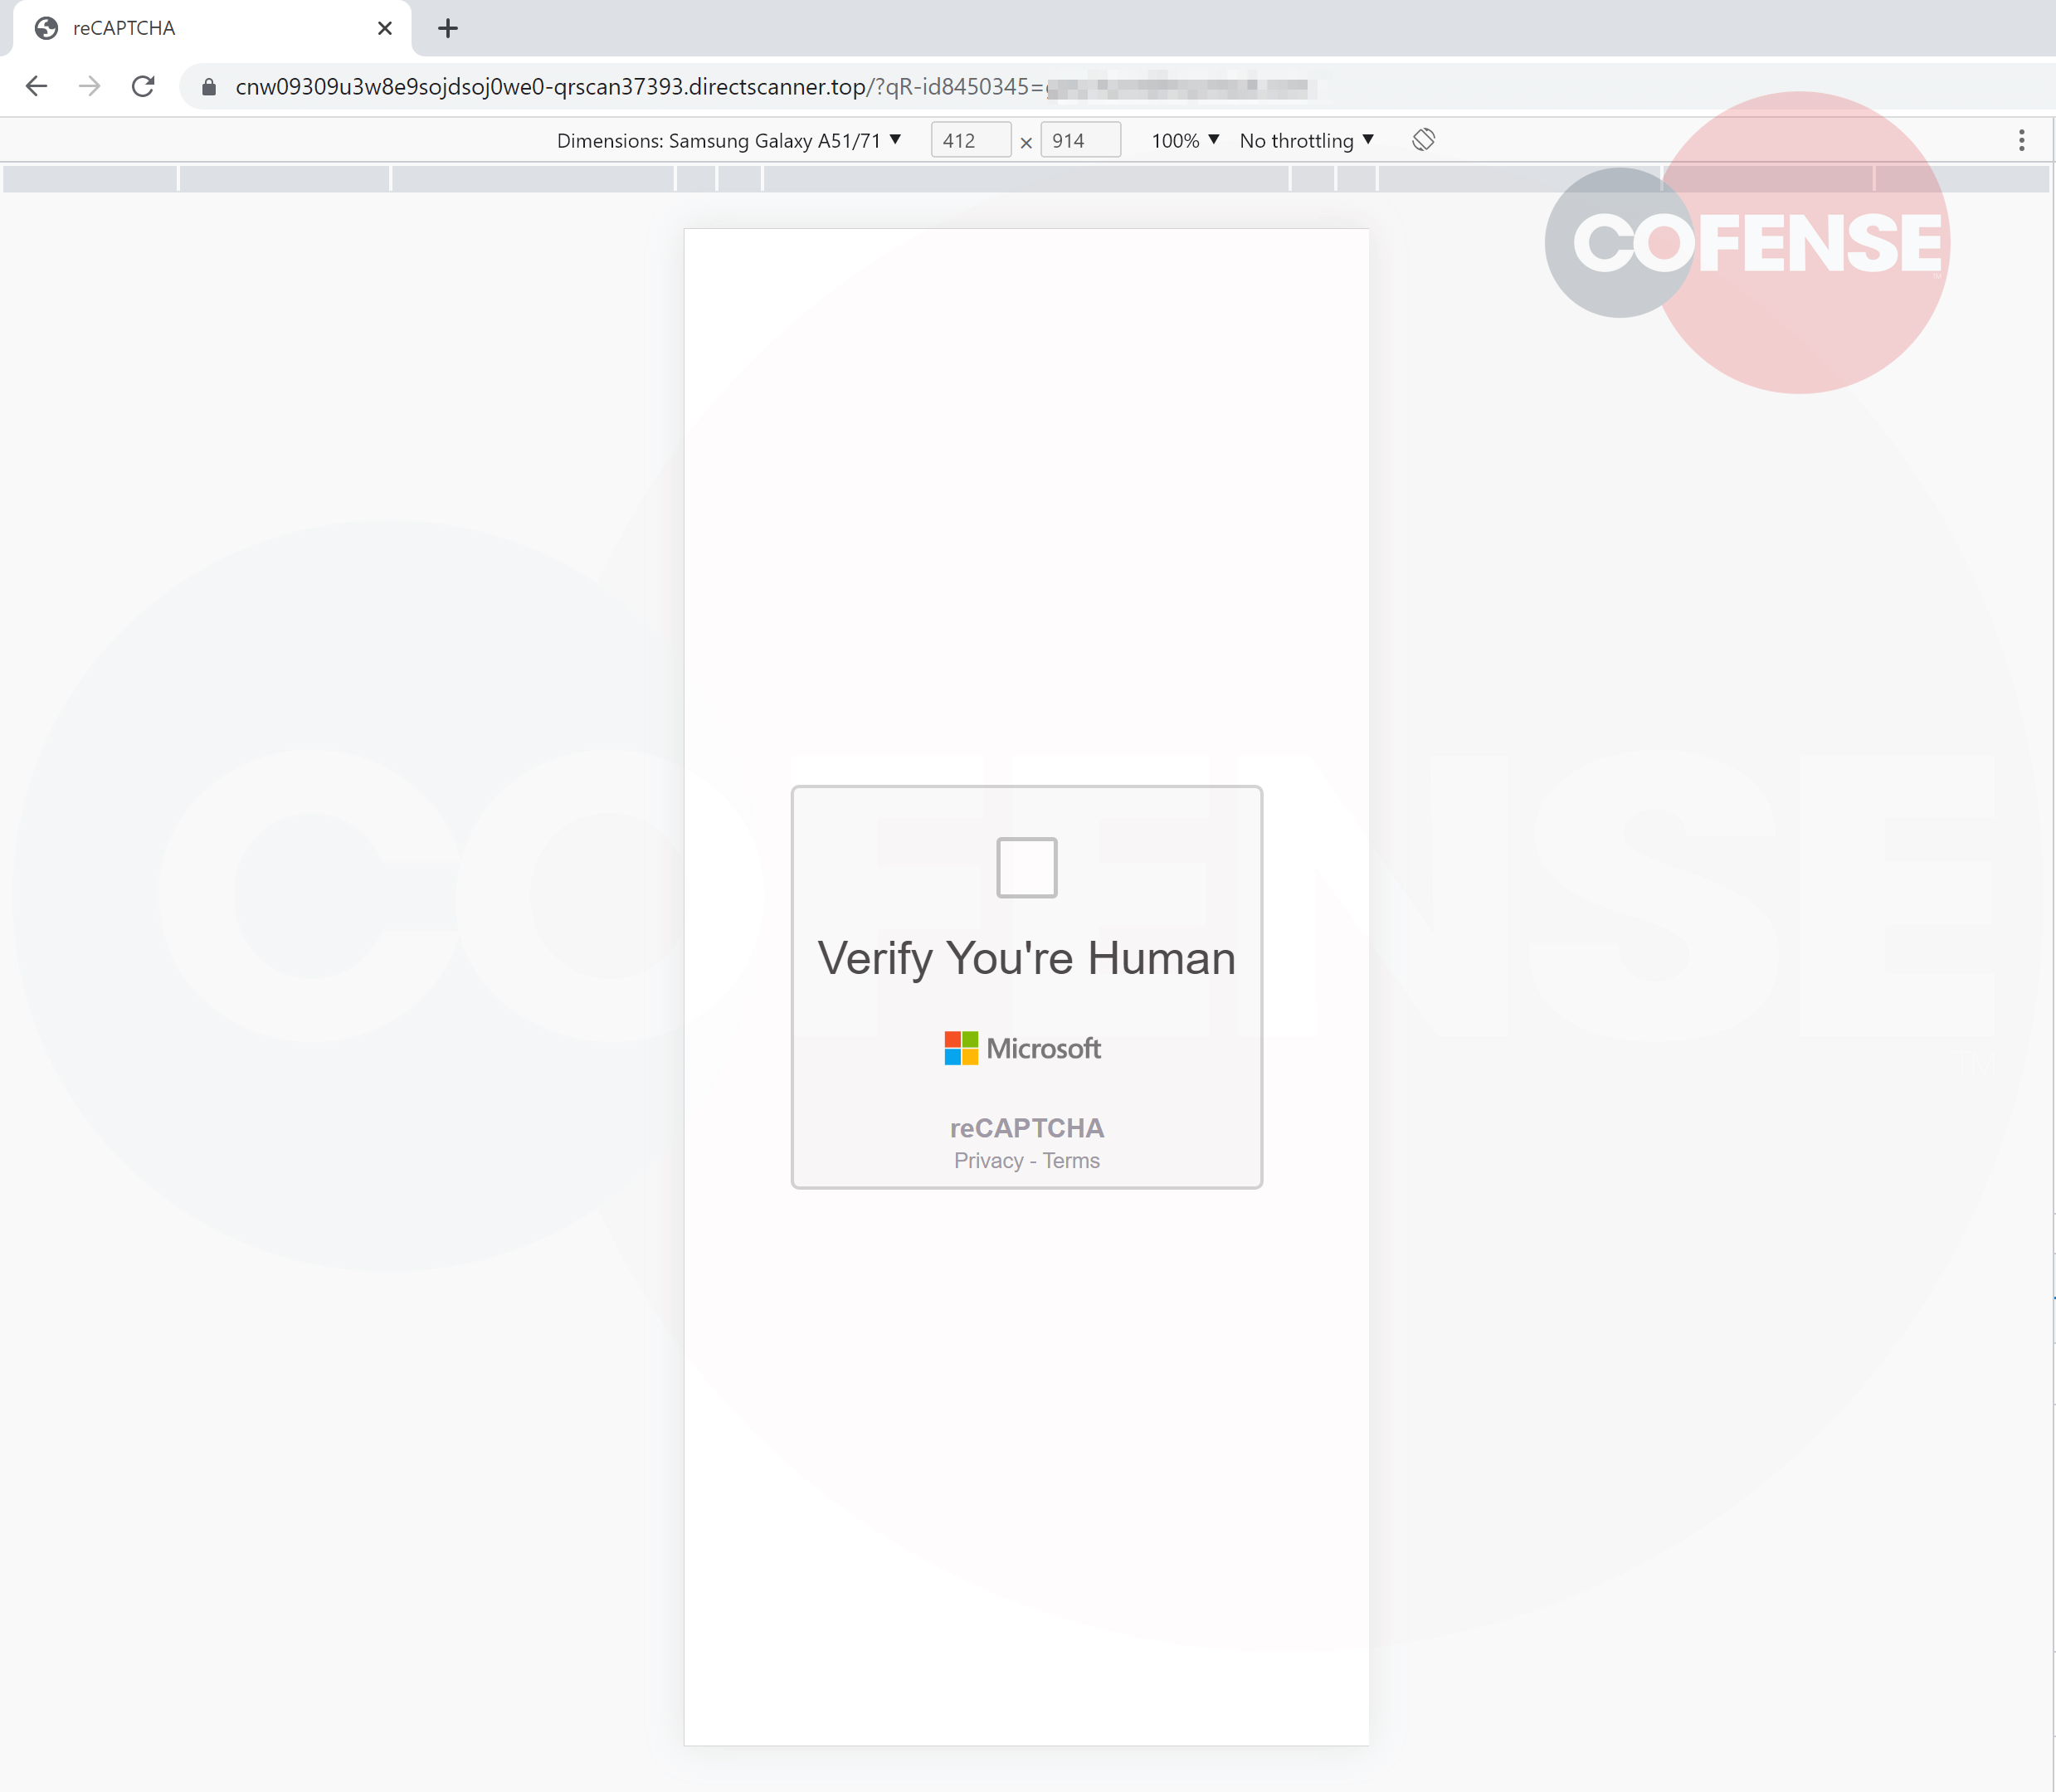2056x1792 pixels.
Task: Click the browser security lock icon
Action: (x=210, y=85)
